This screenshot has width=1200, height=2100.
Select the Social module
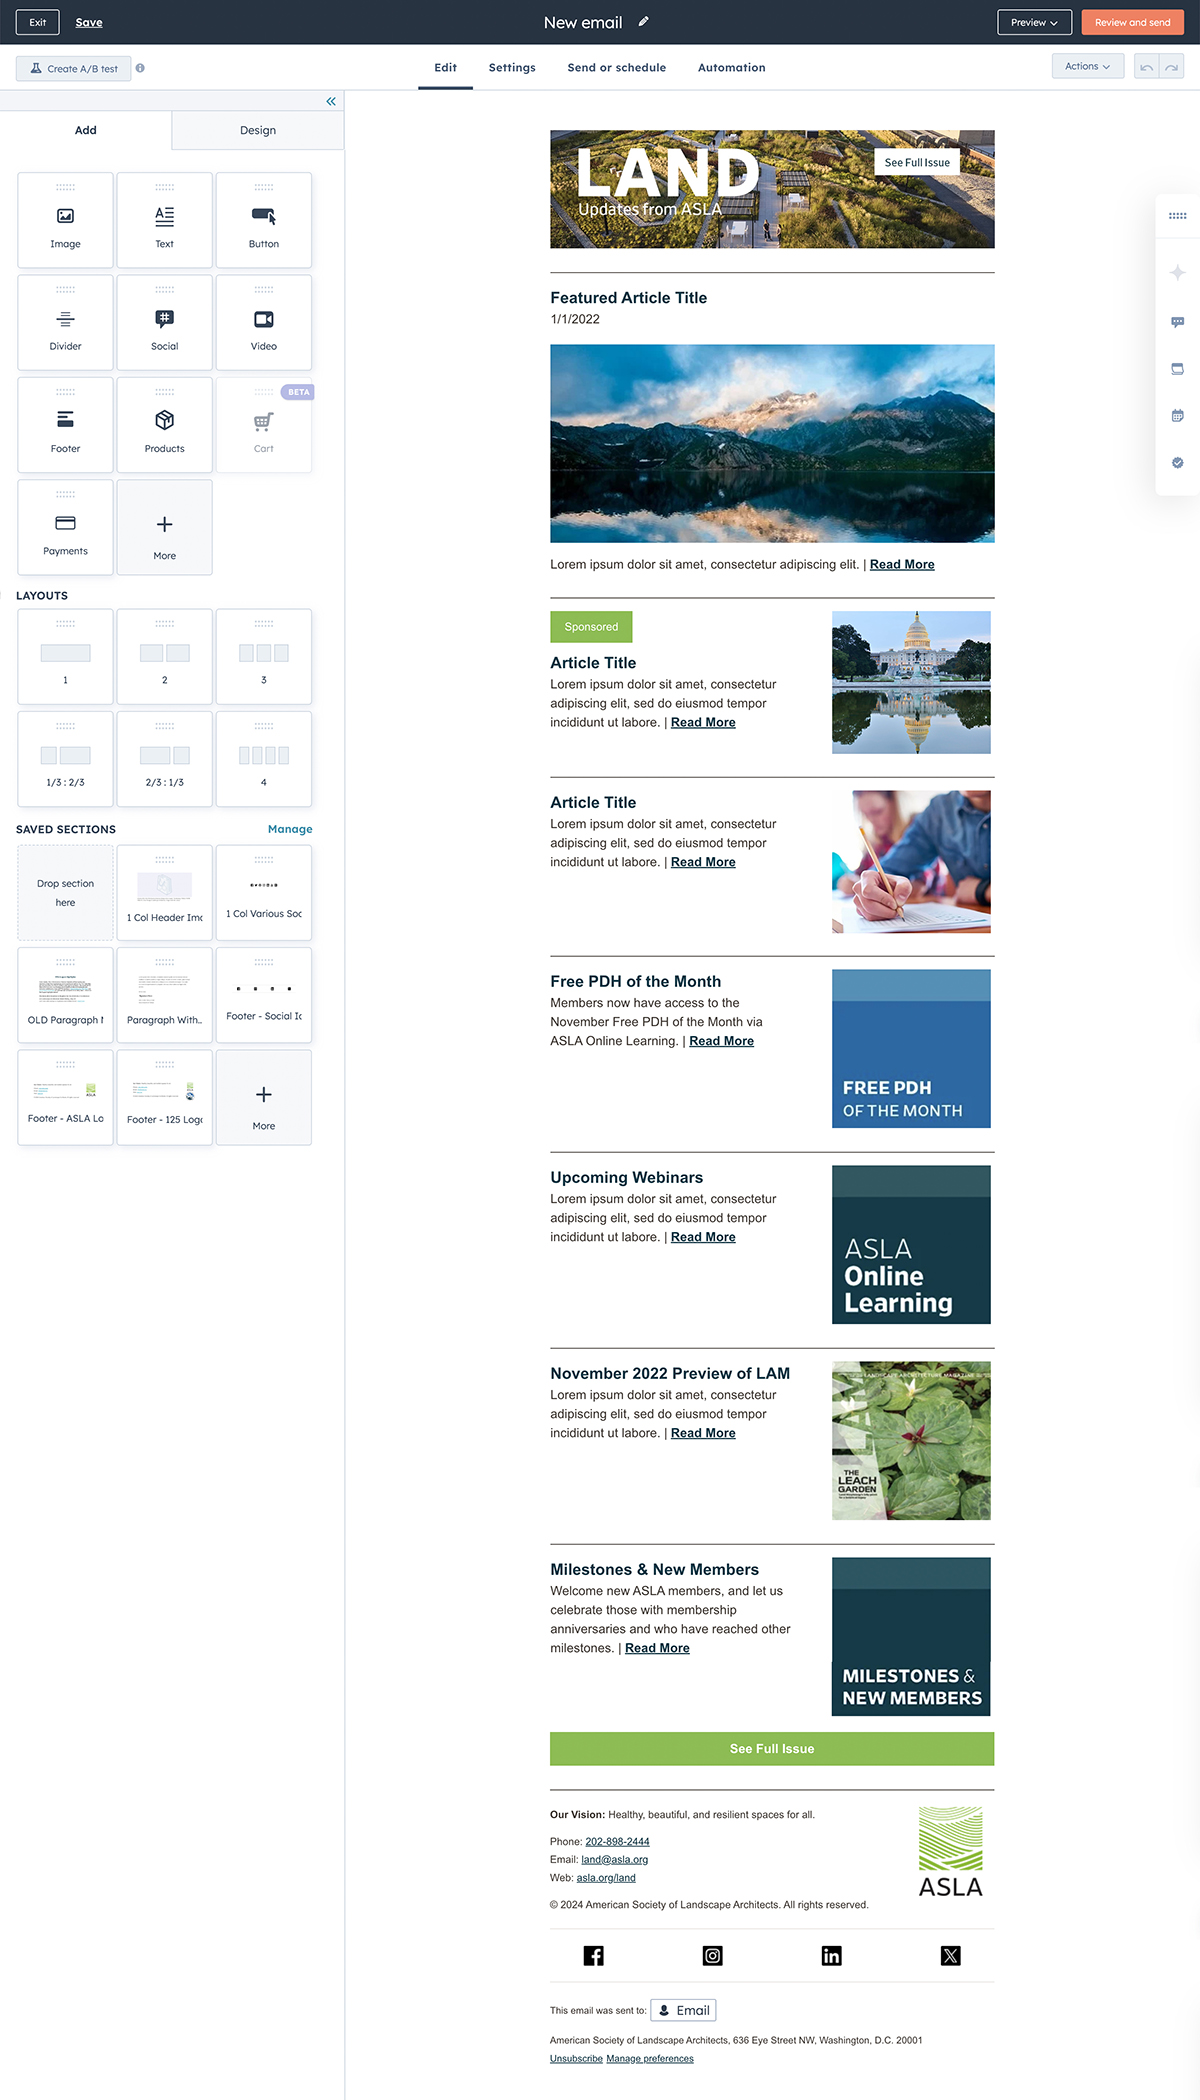[164, 323]
